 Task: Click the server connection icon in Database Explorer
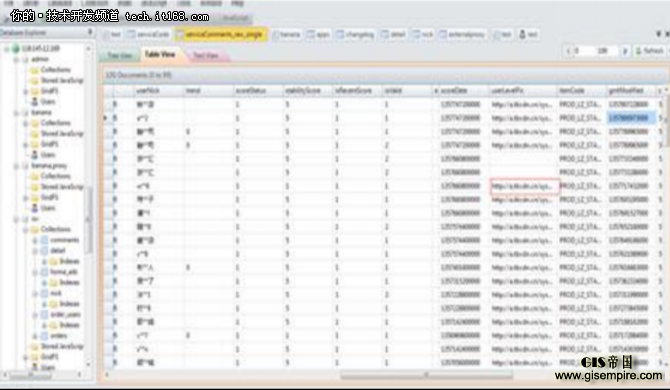tap(16, 48)
